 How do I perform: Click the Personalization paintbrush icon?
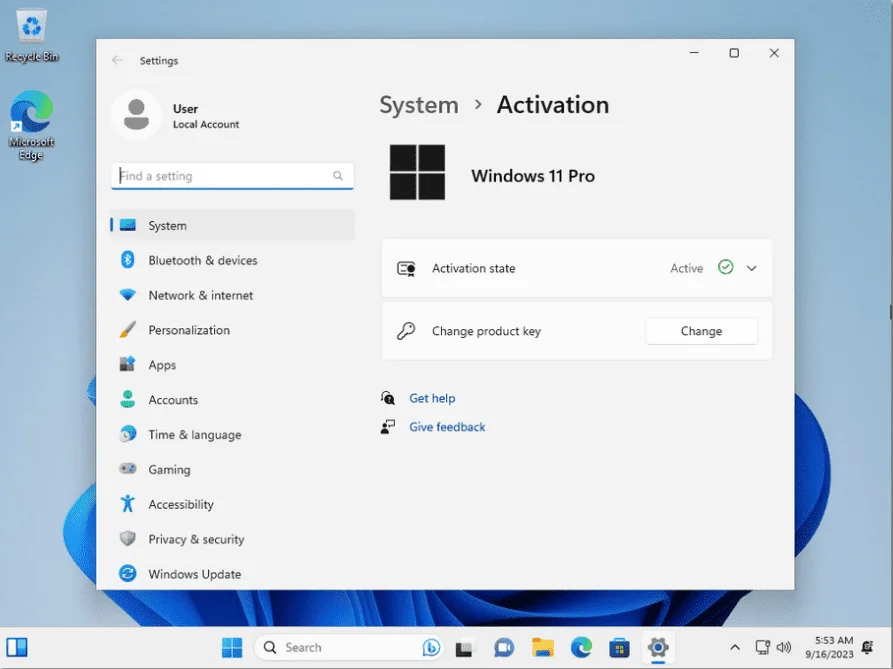[x=128, y=330]
